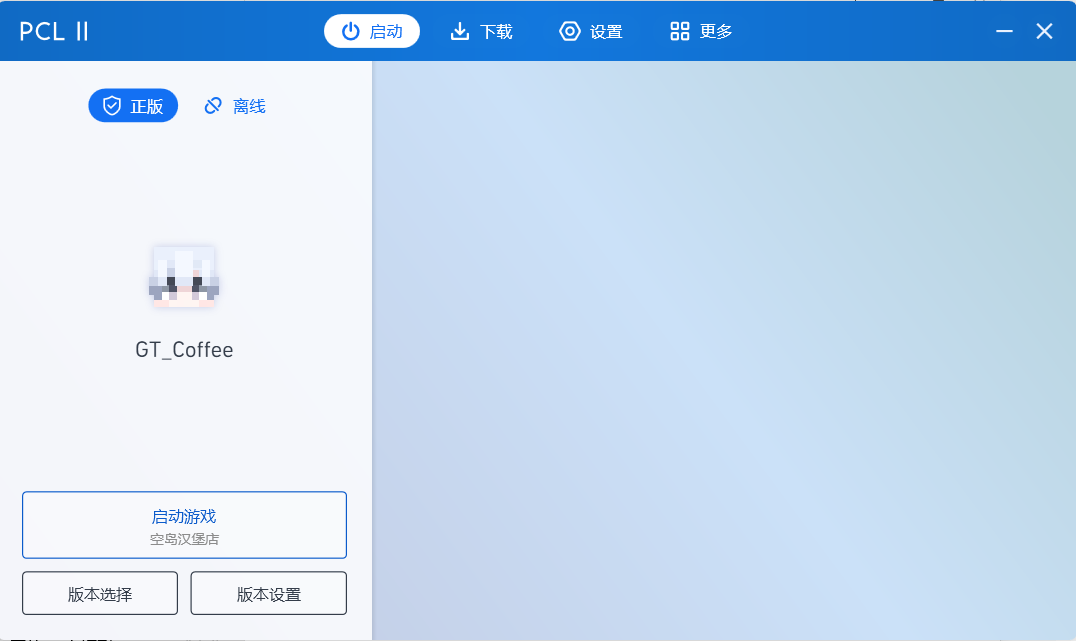
Task: Click the player skin avatar head
Action: (x=184, y=277)
